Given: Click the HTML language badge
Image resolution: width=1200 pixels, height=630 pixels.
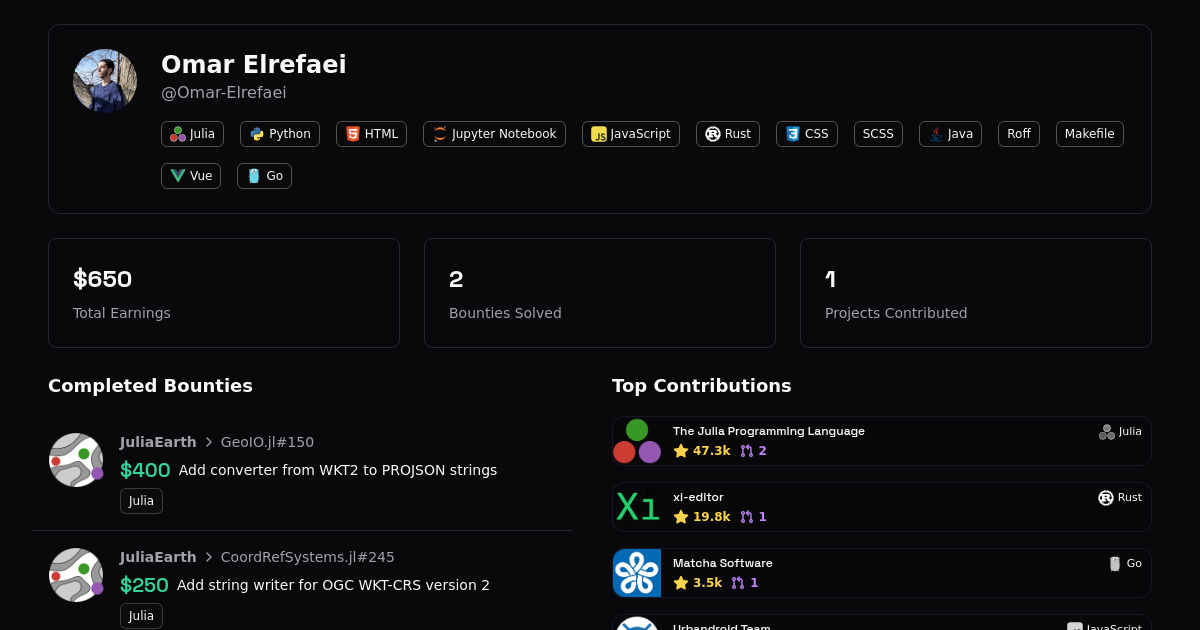Looking at the screenshot, I should point(371,134).
